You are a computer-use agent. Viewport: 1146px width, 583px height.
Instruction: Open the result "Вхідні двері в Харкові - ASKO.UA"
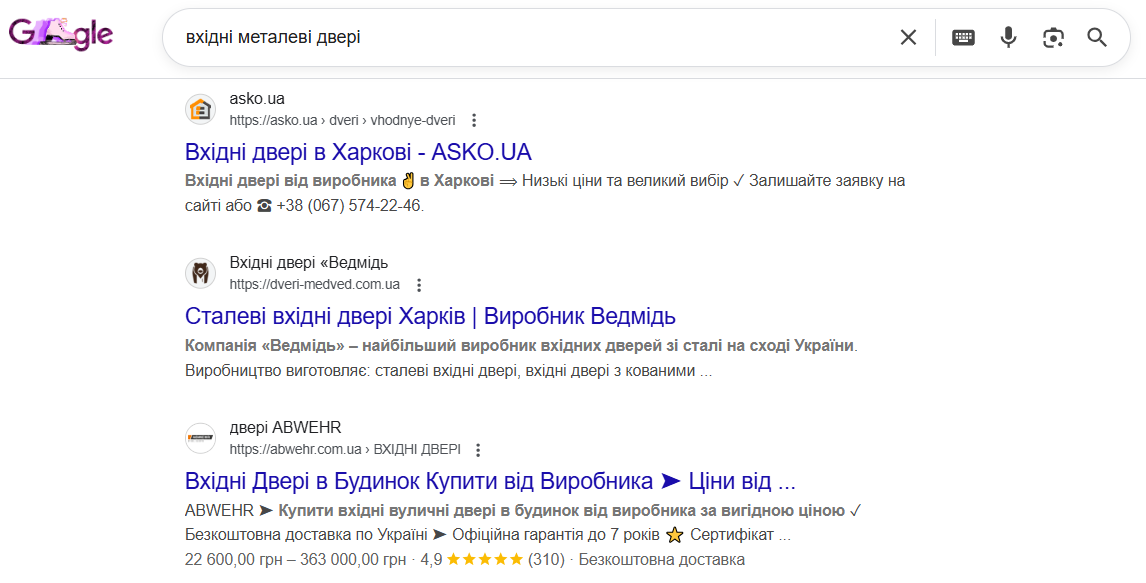[357, 151]
